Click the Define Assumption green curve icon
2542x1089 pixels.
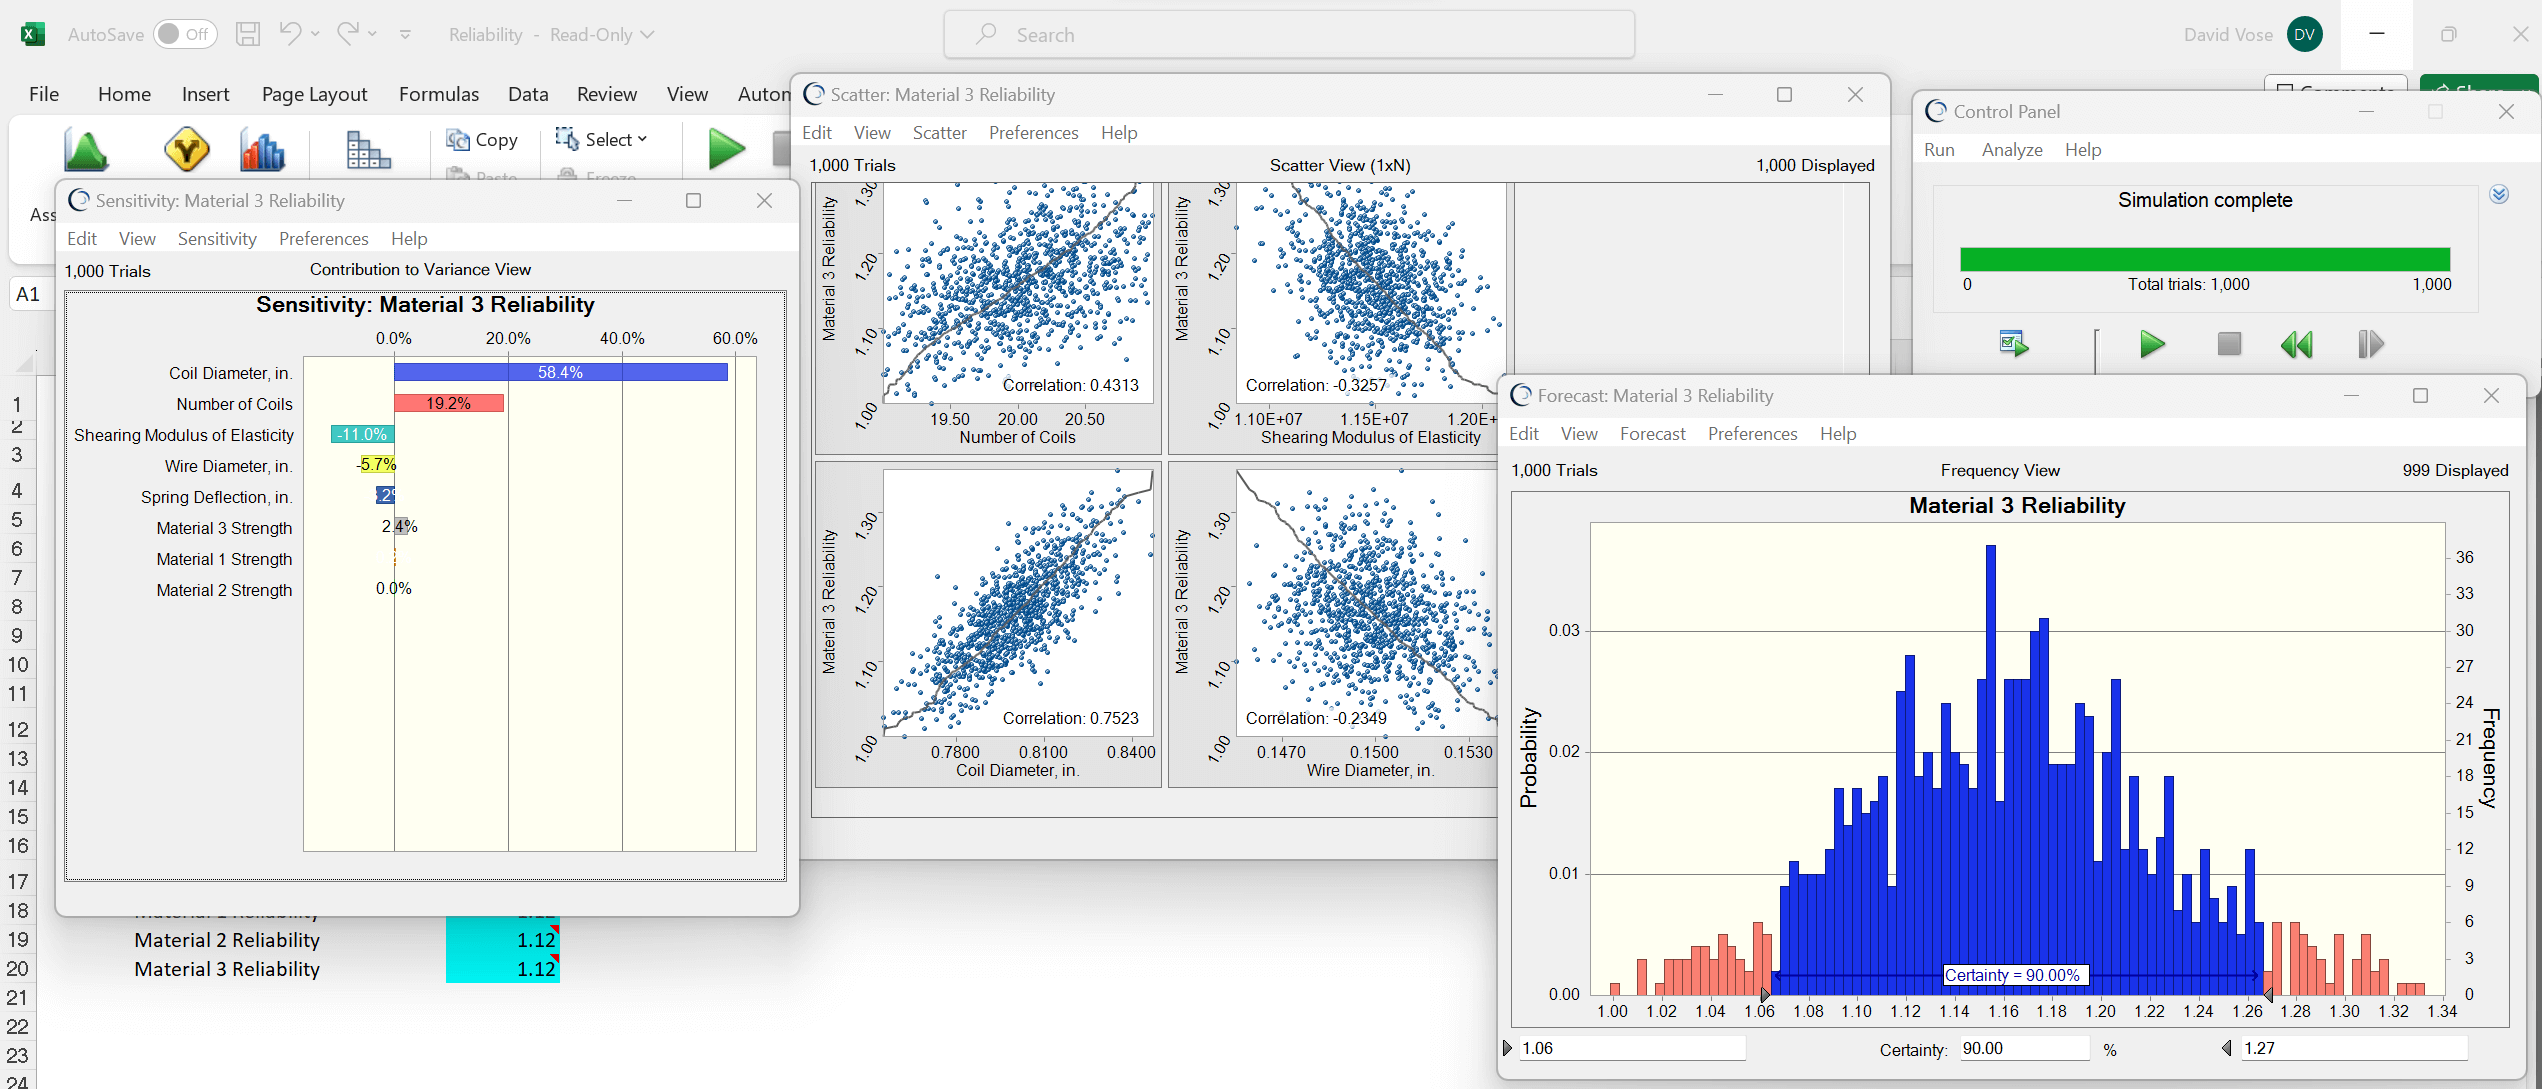pyautogui.click(x=86, y=150)
